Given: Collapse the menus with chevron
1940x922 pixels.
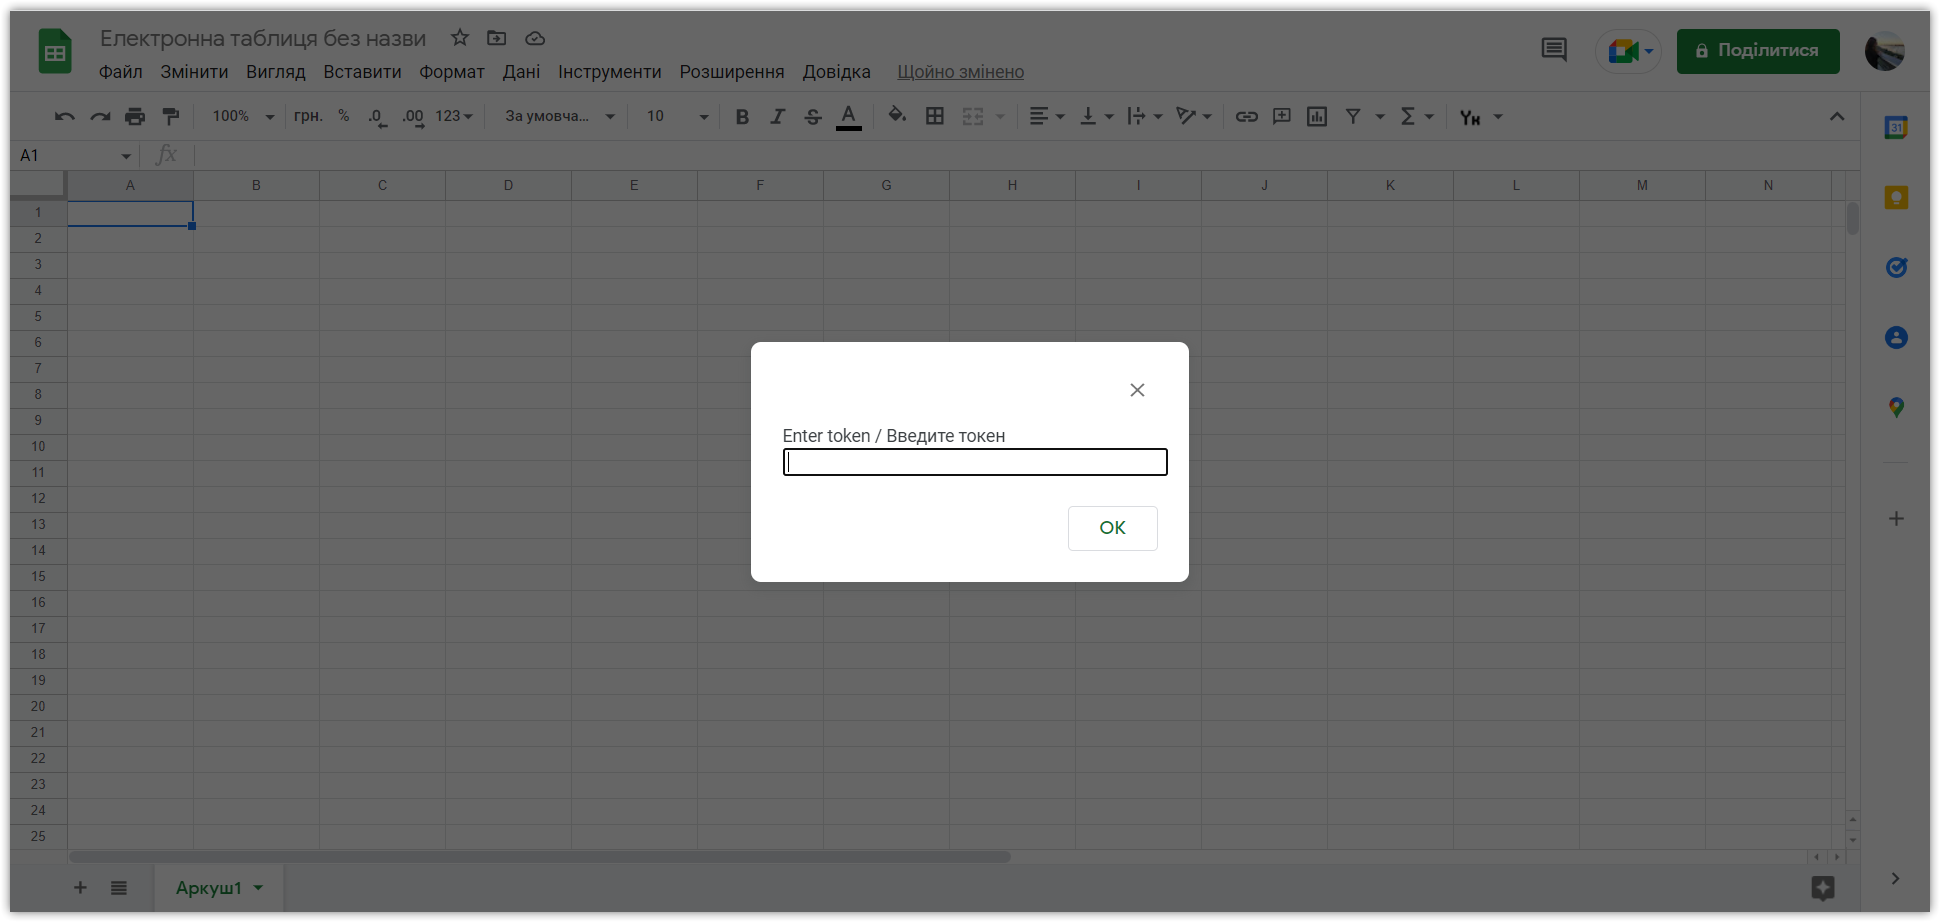Looking at the screenshot, I should (1837, 117).
